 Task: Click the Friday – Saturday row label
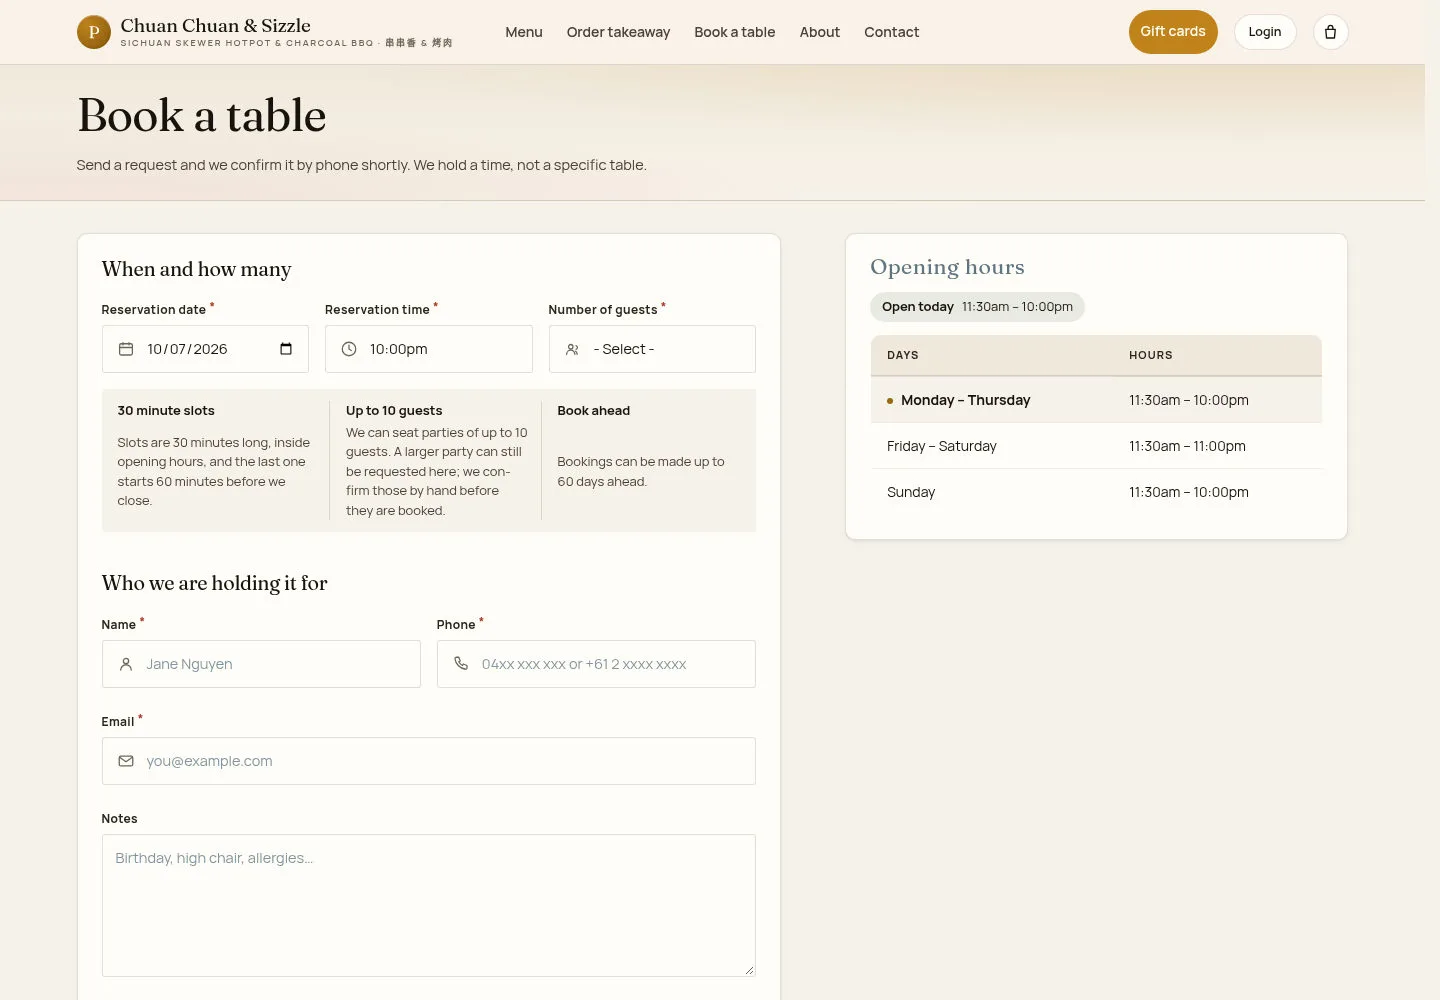pos(942,446)
